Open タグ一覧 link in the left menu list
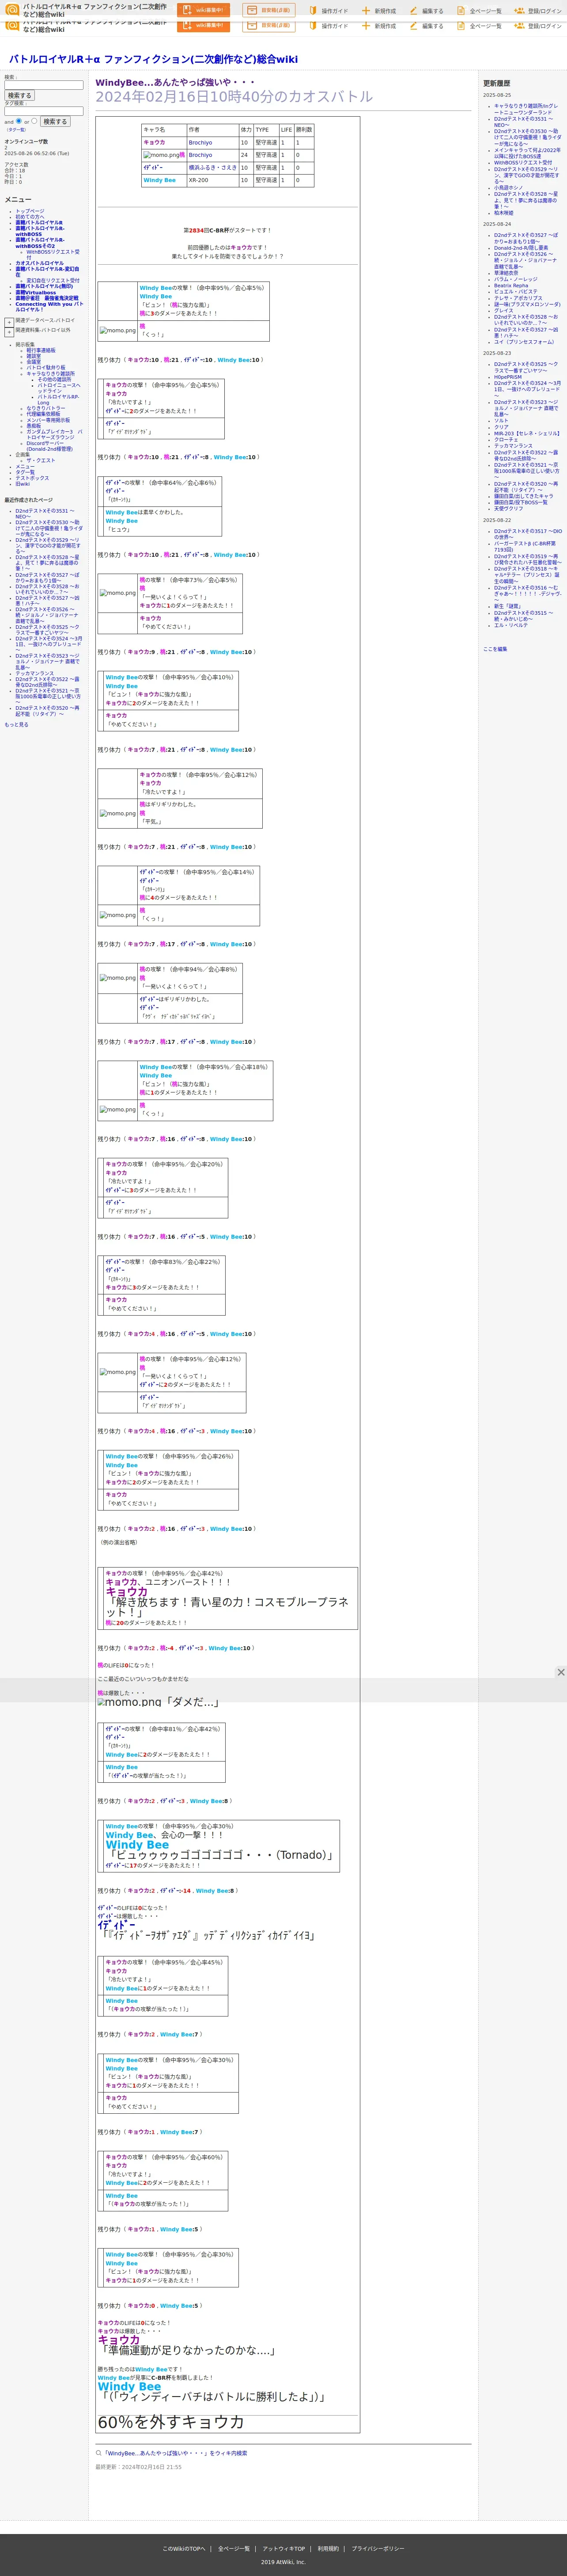Viewport: 567px width, 2576px height. tap(25, 472)
